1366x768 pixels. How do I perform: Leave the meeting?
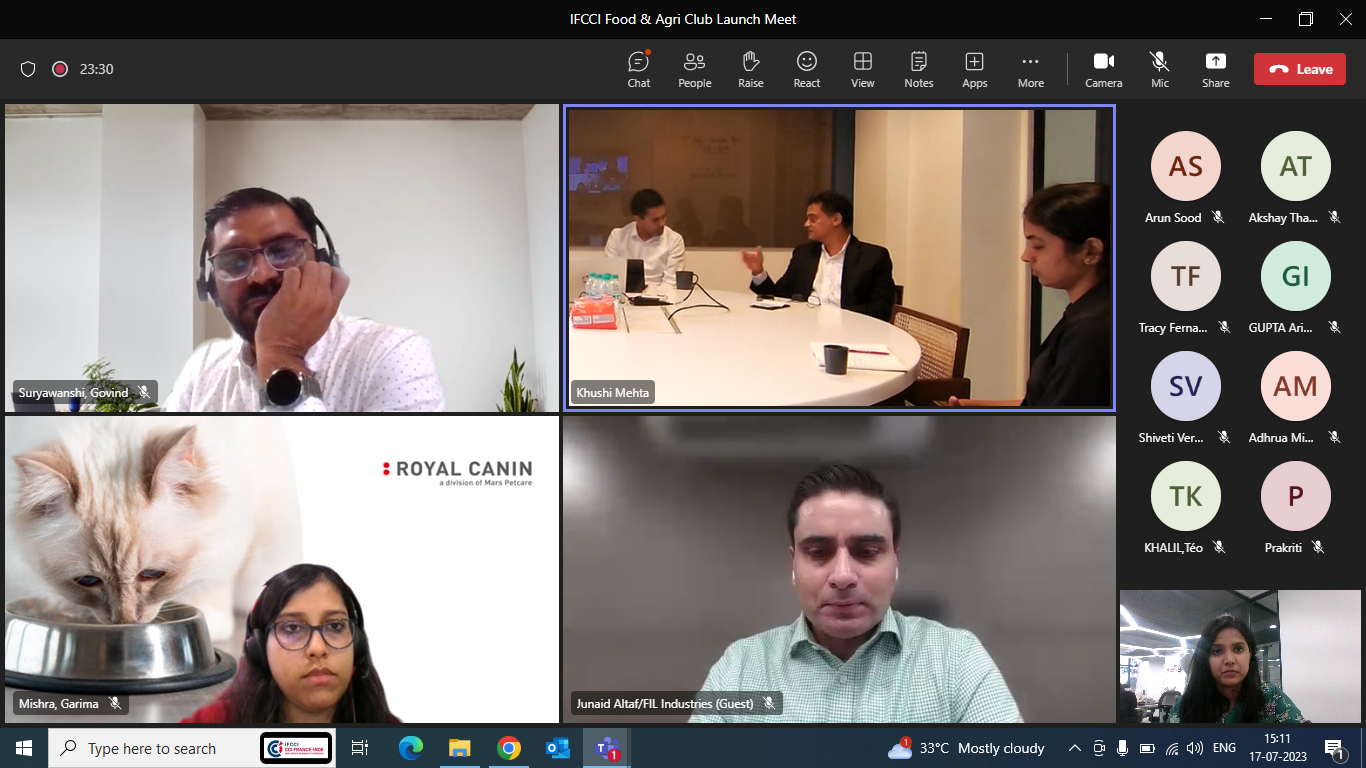click(1299, 69)
